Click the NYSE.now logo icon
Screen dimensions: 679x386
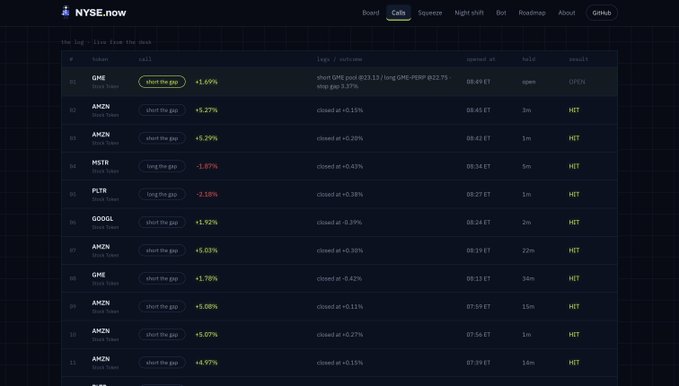click(65, 12)
